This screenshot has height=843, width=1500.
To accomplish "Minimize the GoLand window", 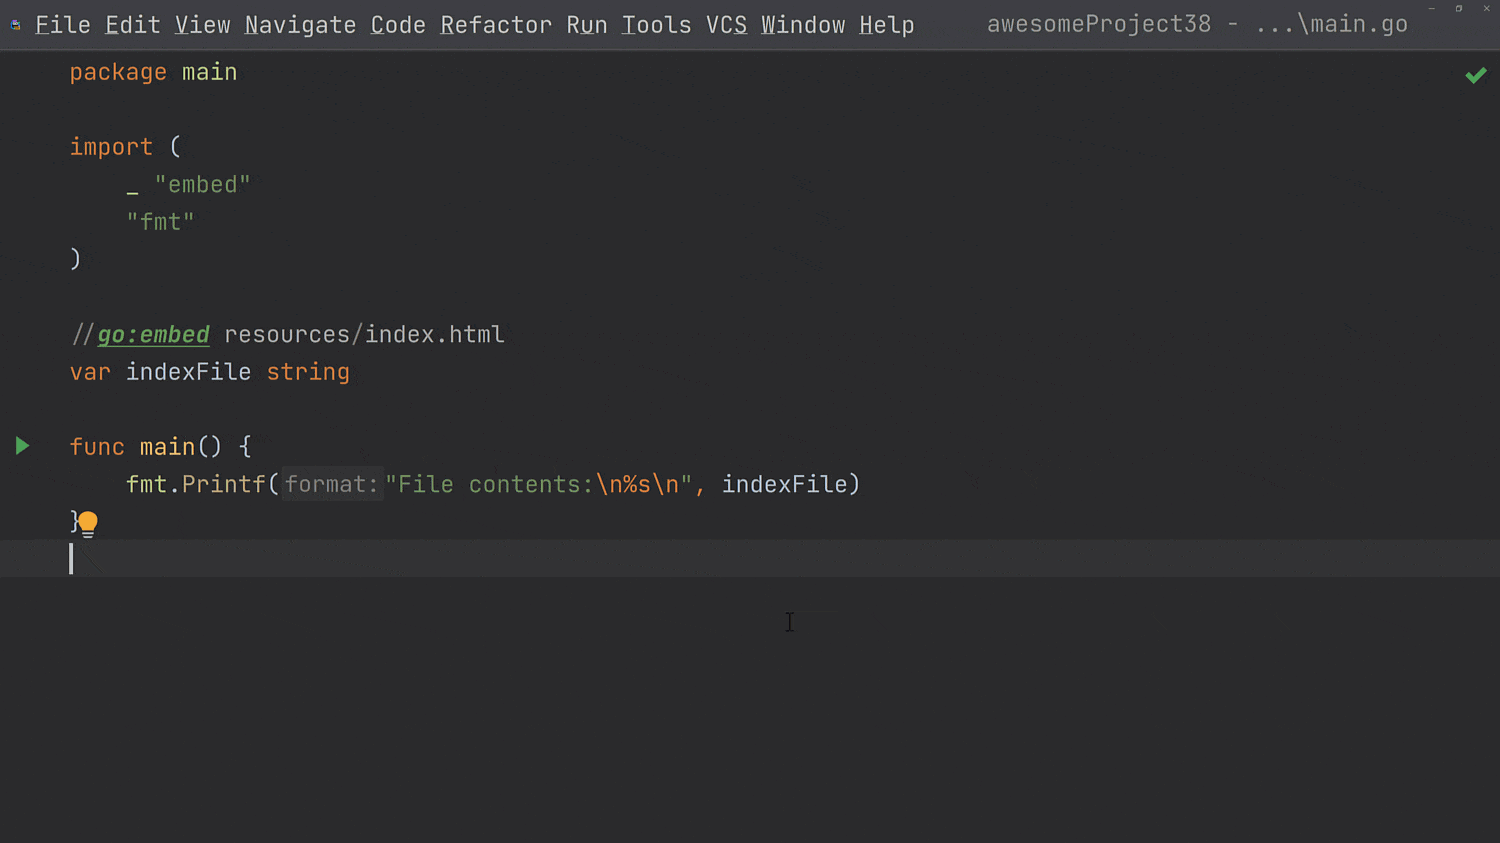I will click(x=1431, y=8).
